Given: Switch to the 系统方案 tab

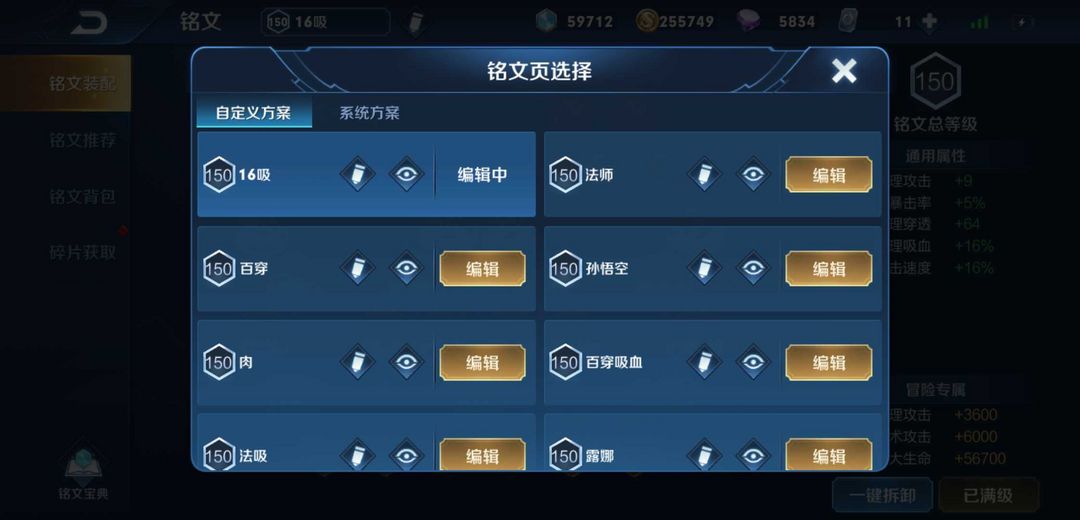Looking at the screenshot, I should click(369, 113).
